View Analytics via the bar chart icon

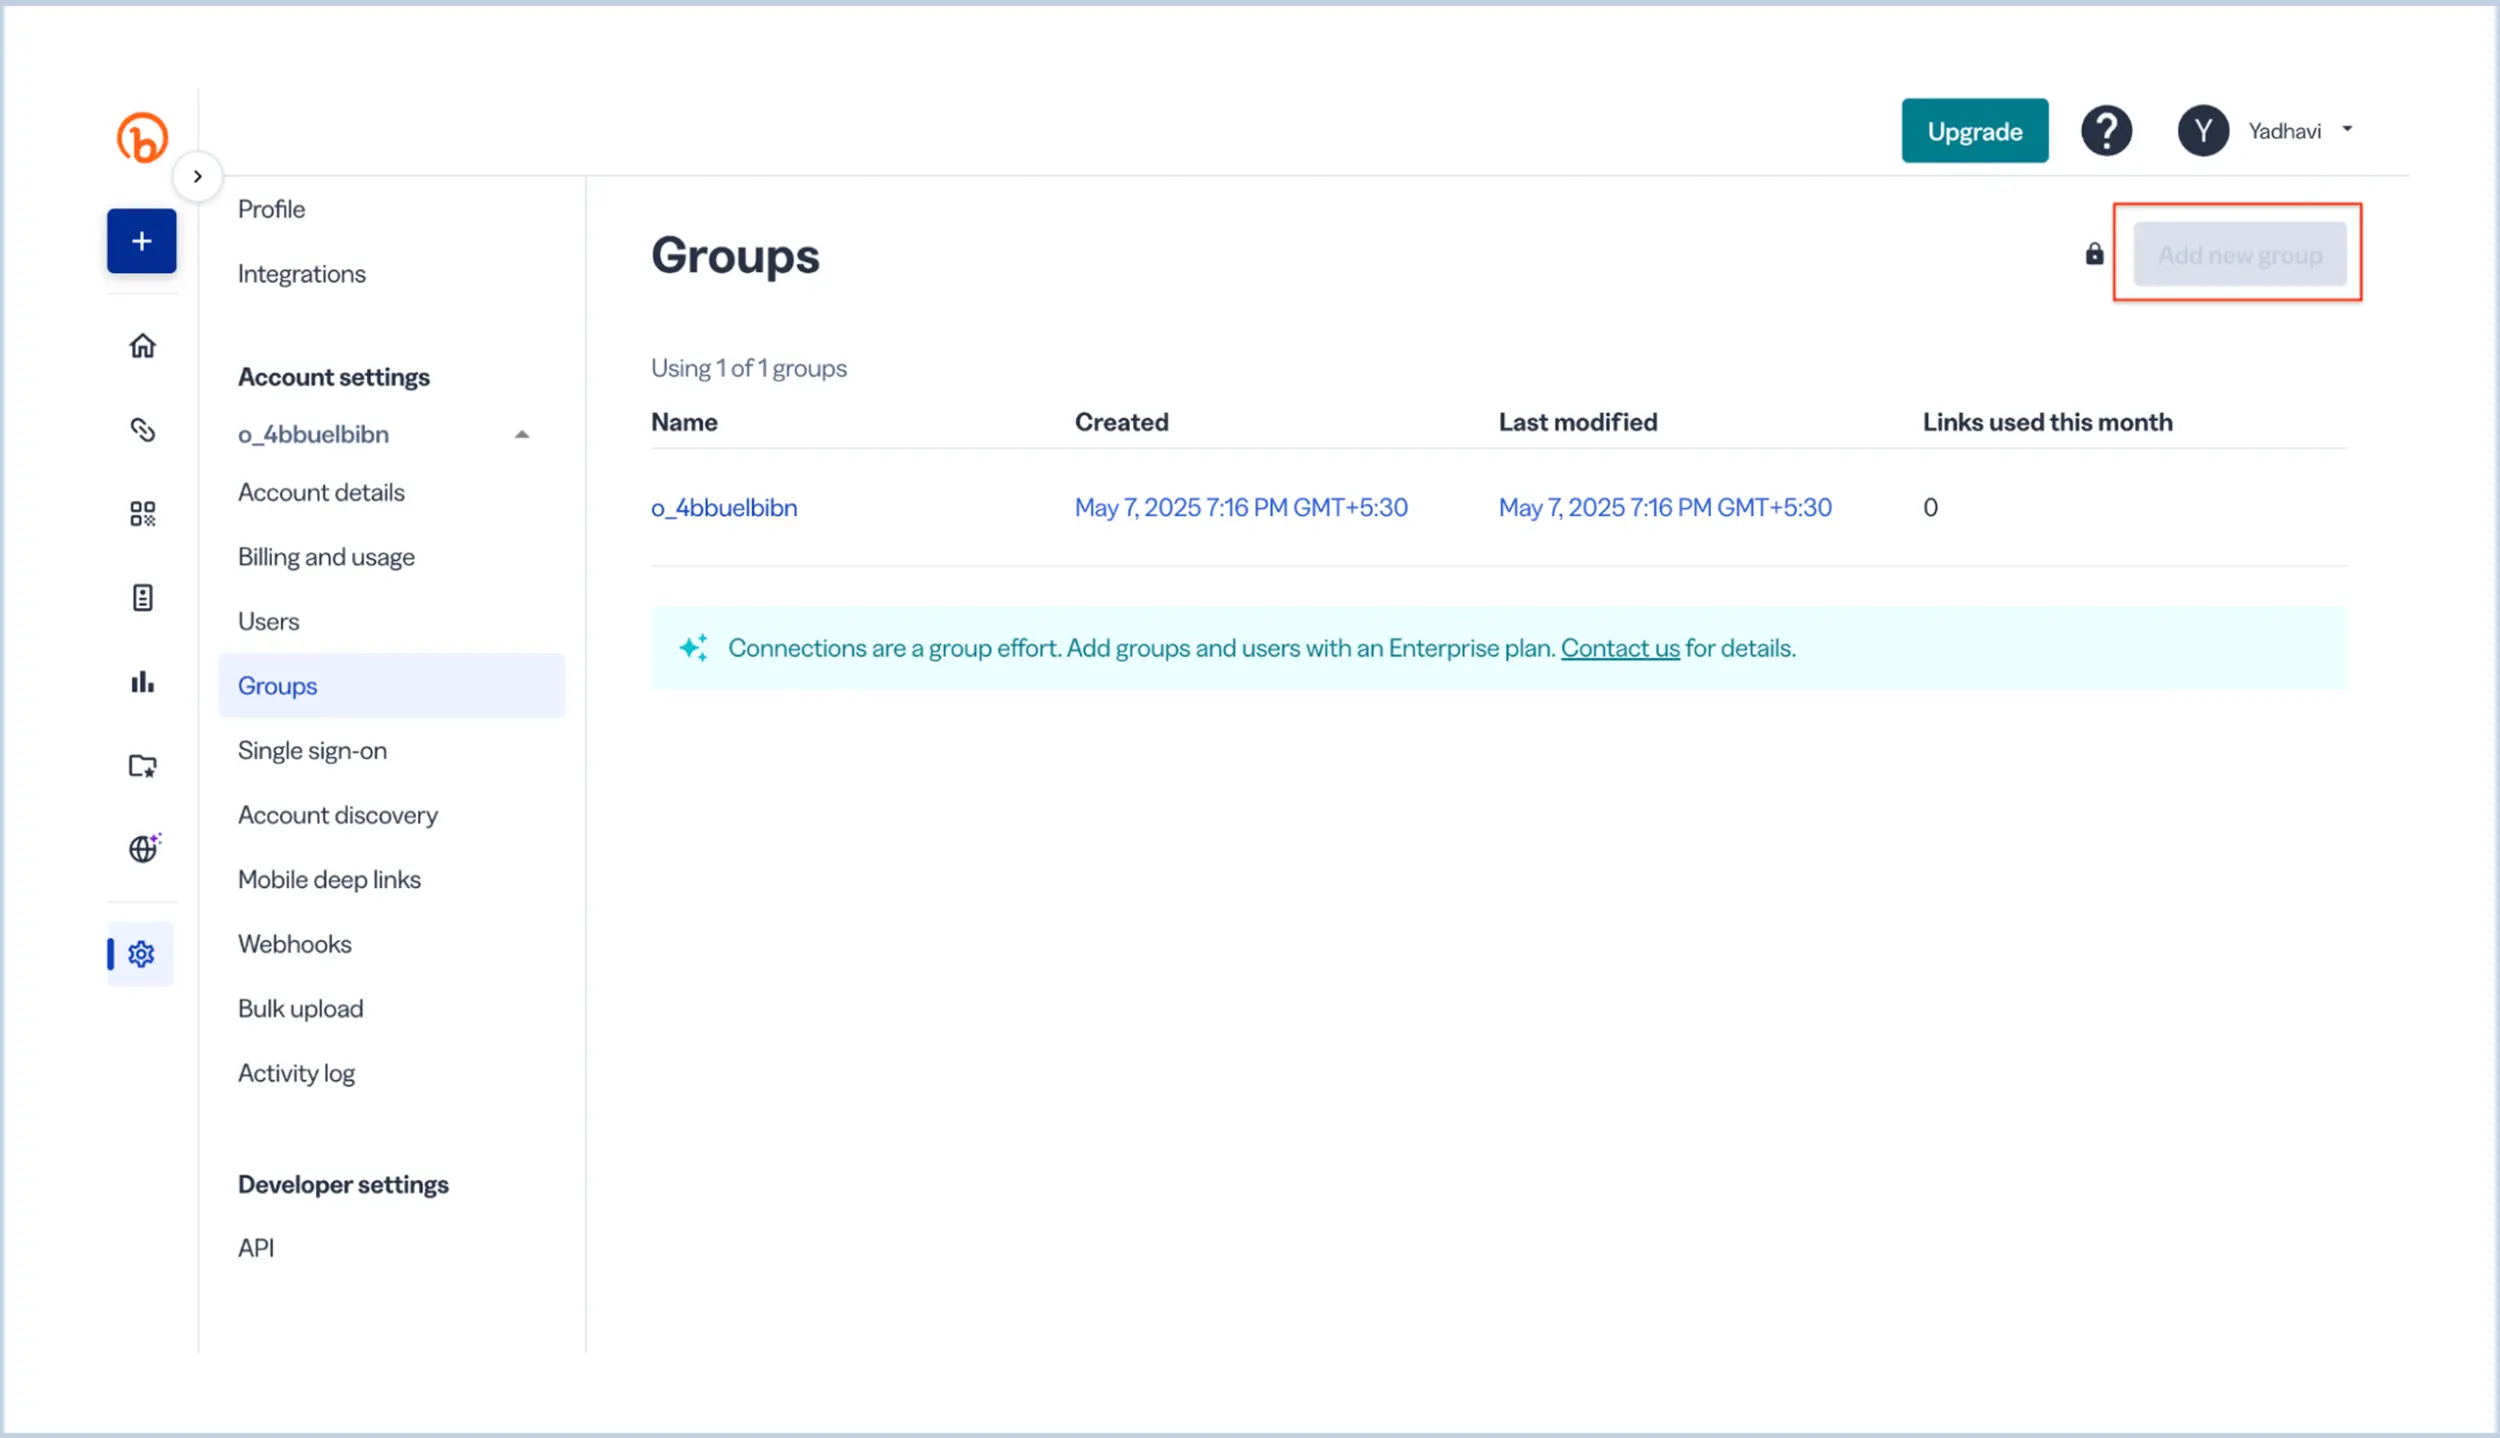pyautogui.click(x=141, y=681)
